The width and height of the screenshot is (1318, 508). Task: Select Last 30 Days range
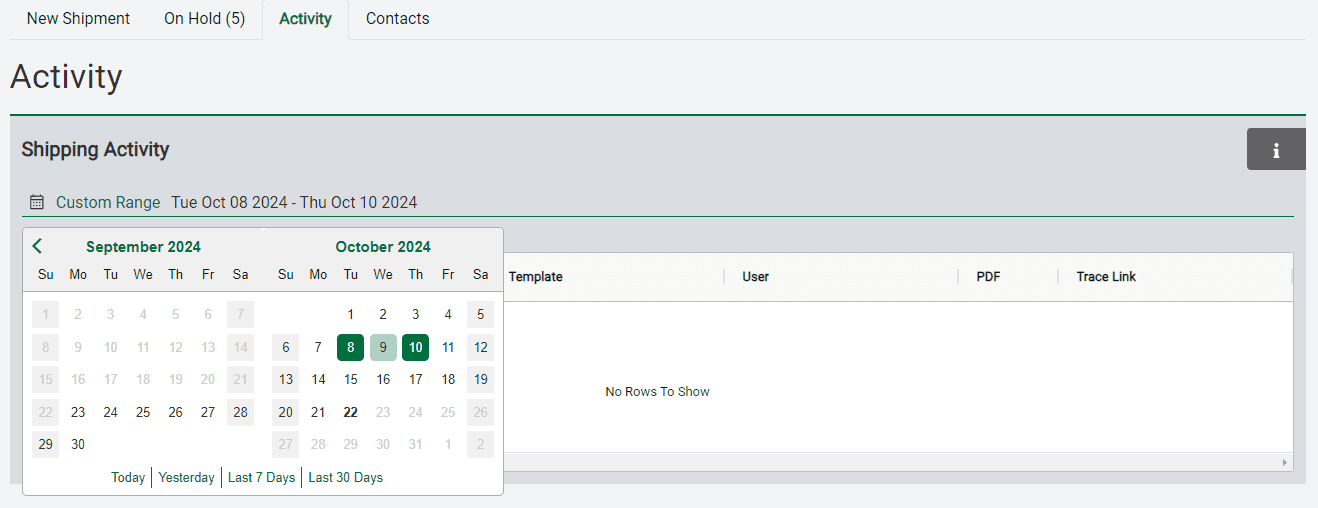click(345, 477)
